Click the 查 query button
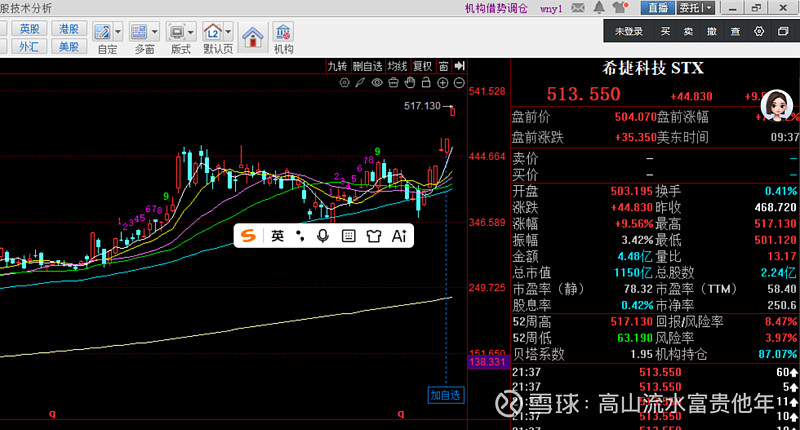This screenshot has height=430, width=800. coord(735,32)
